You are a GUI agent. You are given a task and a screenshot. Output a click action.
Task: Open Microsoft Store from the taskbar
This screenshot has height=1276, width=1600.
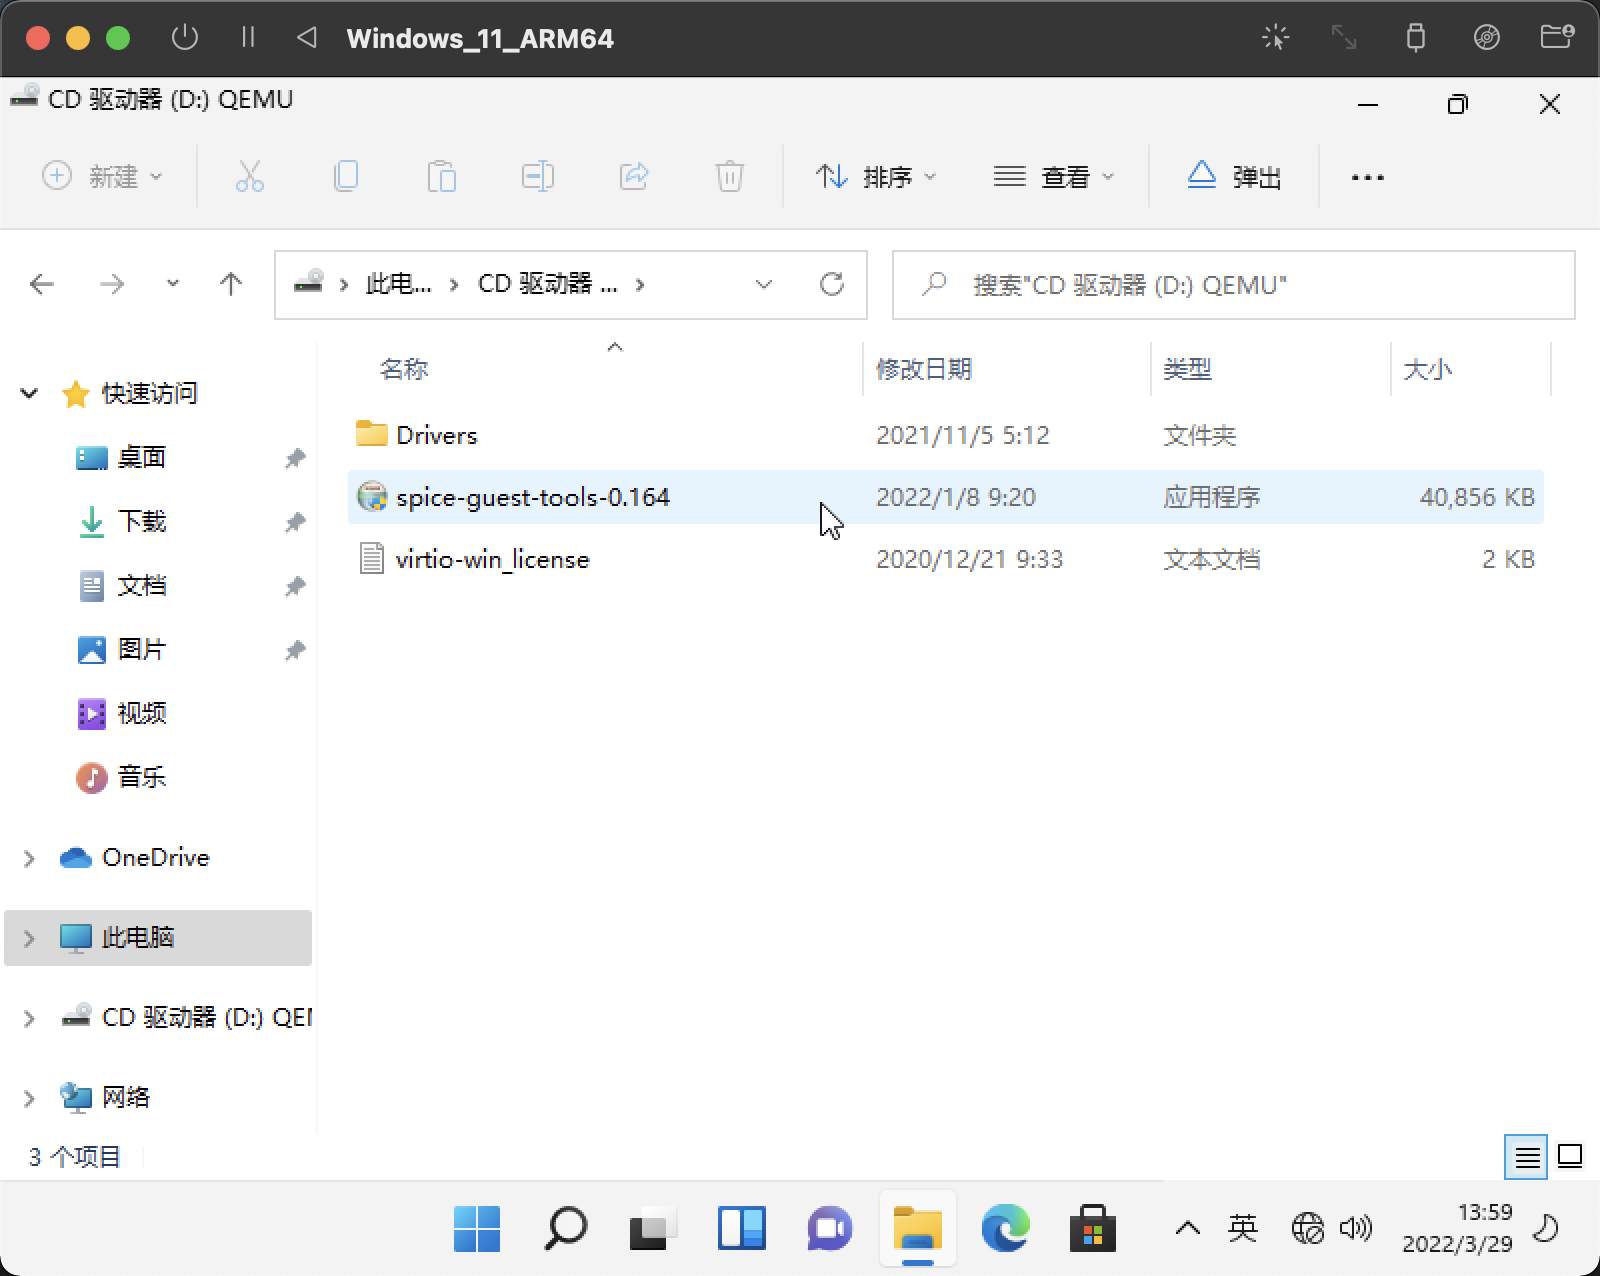1093,1229
